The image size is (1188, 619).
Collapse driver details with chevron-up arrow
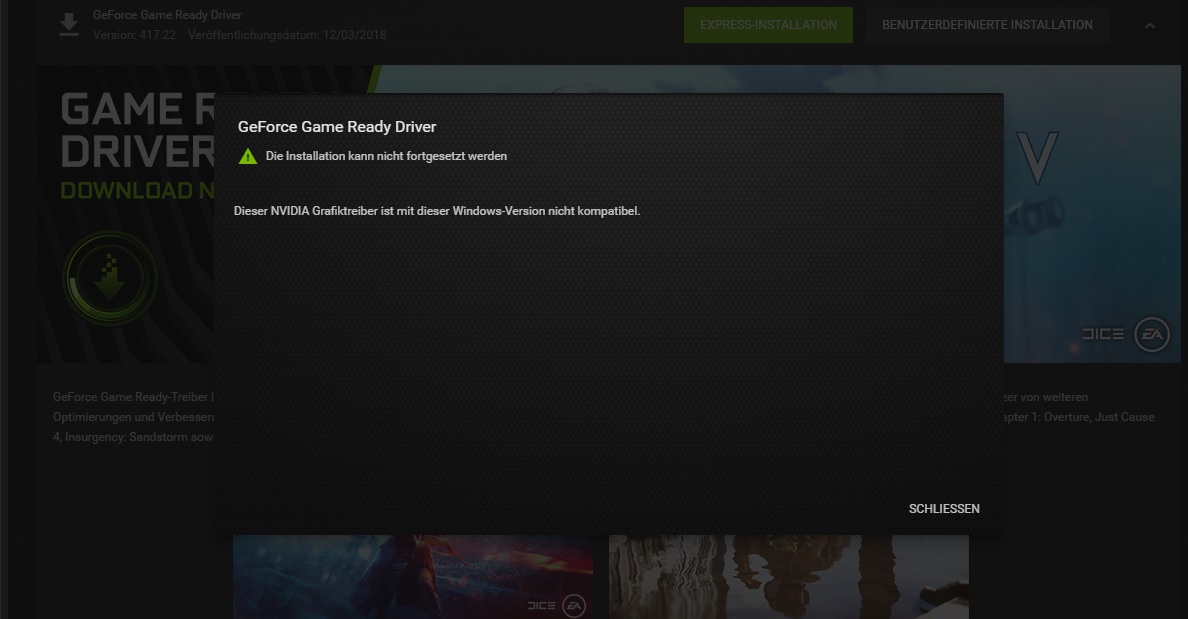click(x=1149, y=25)
